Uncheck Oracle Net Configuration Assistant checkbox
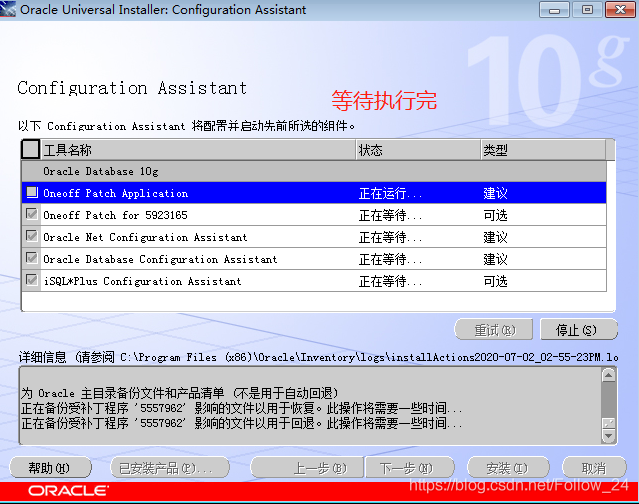The image size is (639, 504). click(x=32, y=236)
